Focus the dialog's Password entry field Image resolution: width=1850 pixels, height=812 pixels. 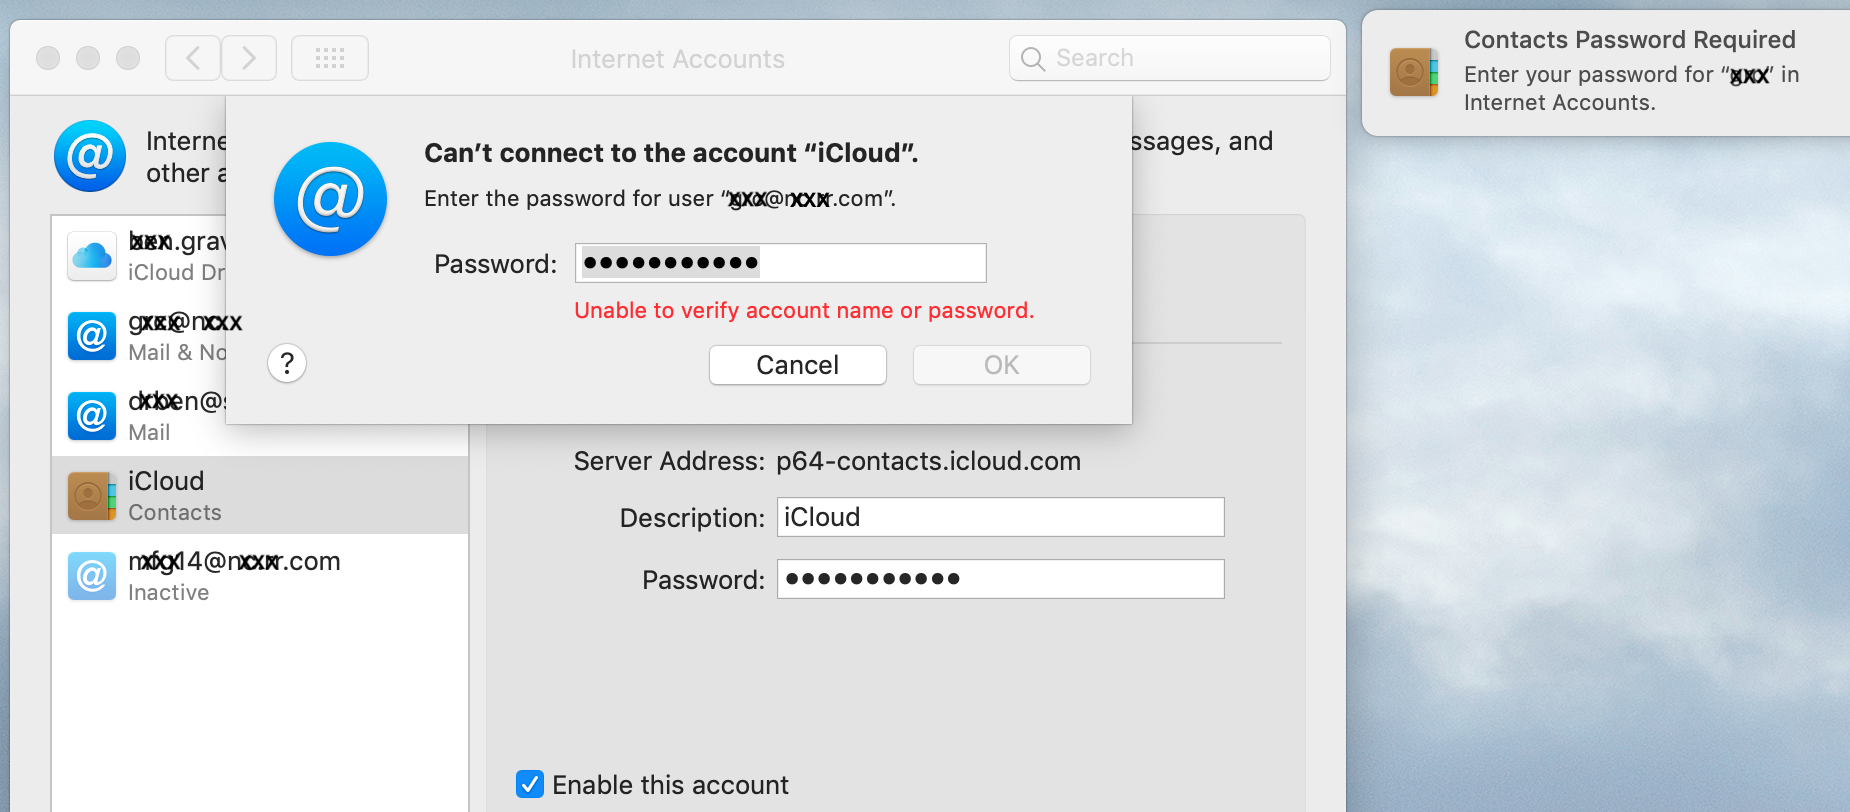tap(781, 262)
